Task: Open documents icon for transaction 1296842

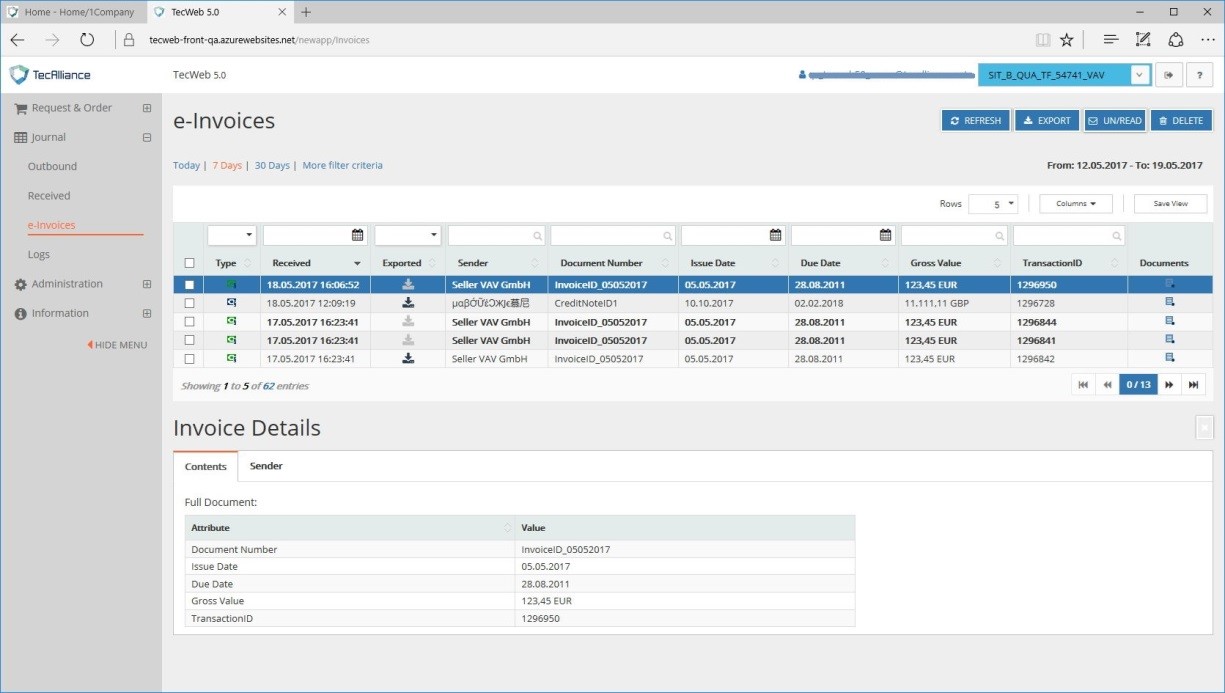Action: (x=1169, y=358)
